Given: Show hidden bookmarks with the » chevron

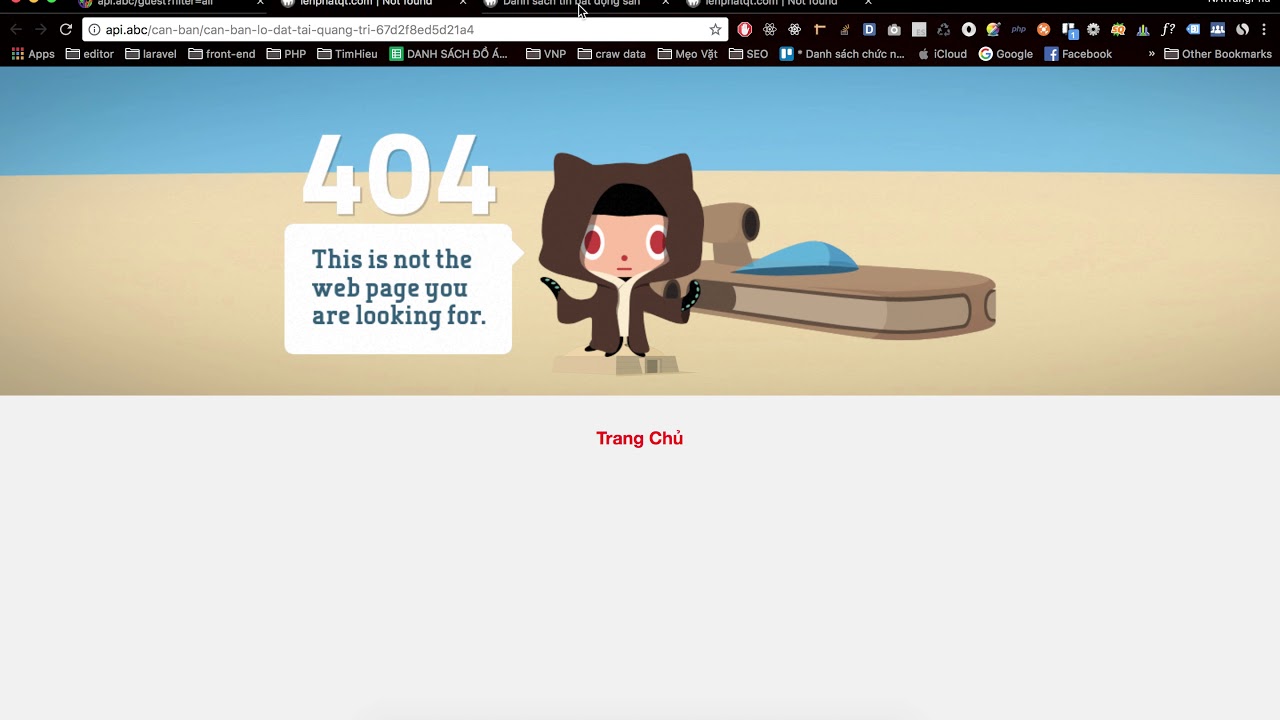Looking at the screenshot, I should coord(1152,54).
